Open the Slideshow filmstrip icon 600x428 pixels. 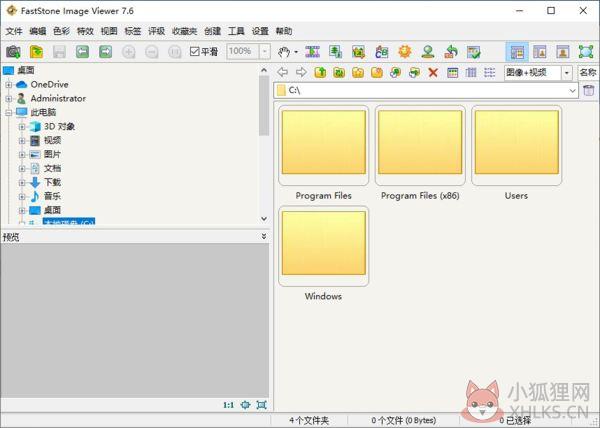[x=312, y=52]
